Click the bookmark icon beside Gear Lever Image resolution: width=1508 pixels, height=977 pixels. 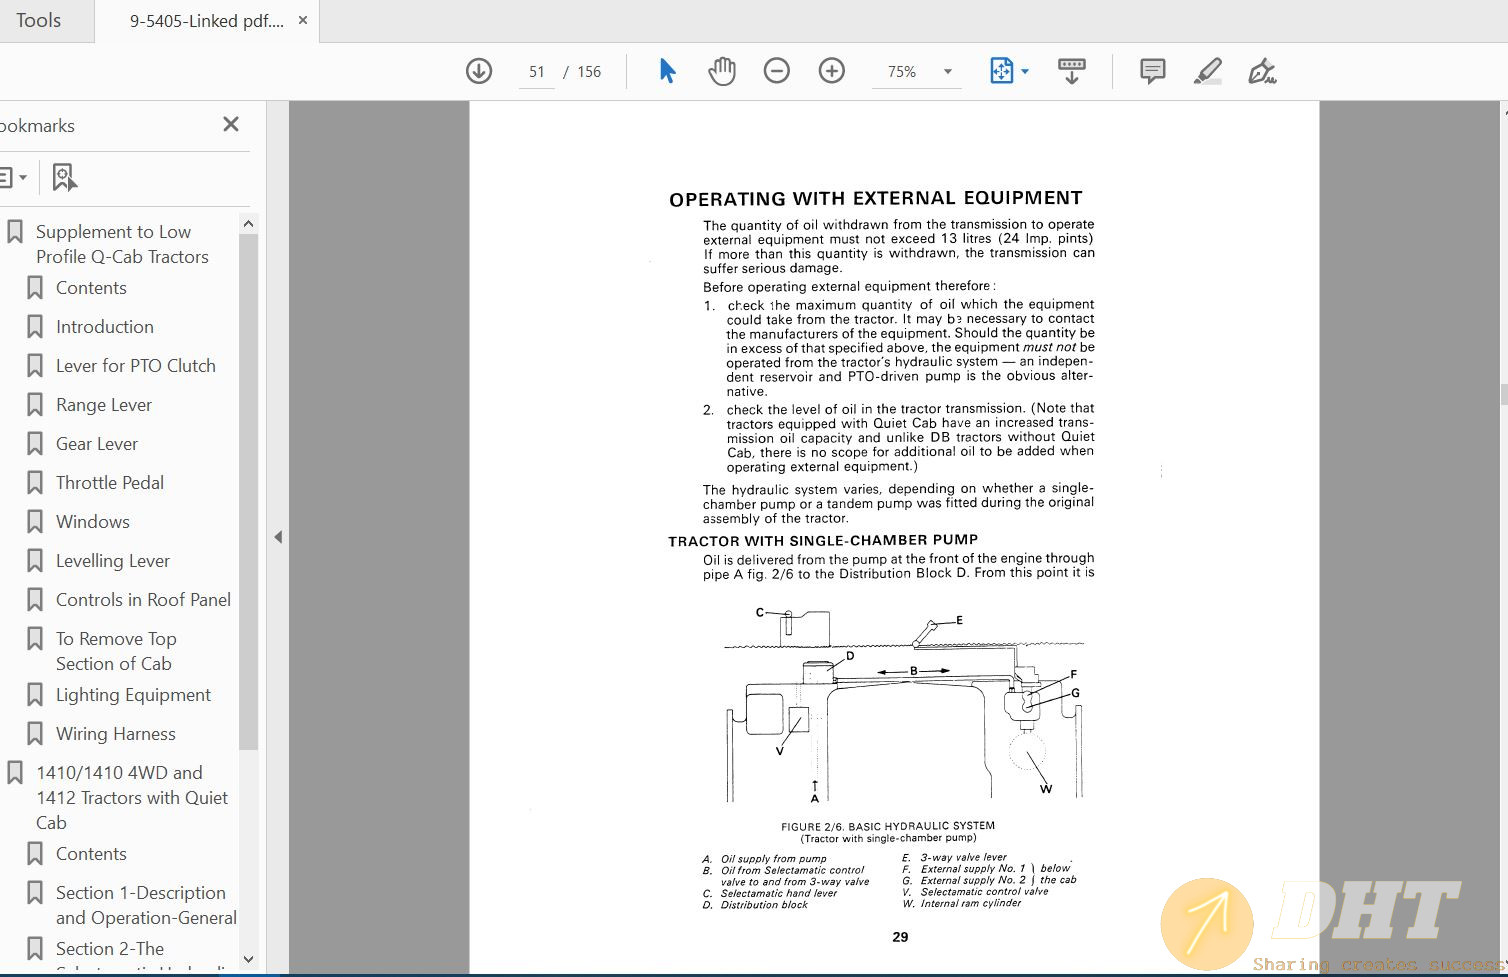[35, 444]
